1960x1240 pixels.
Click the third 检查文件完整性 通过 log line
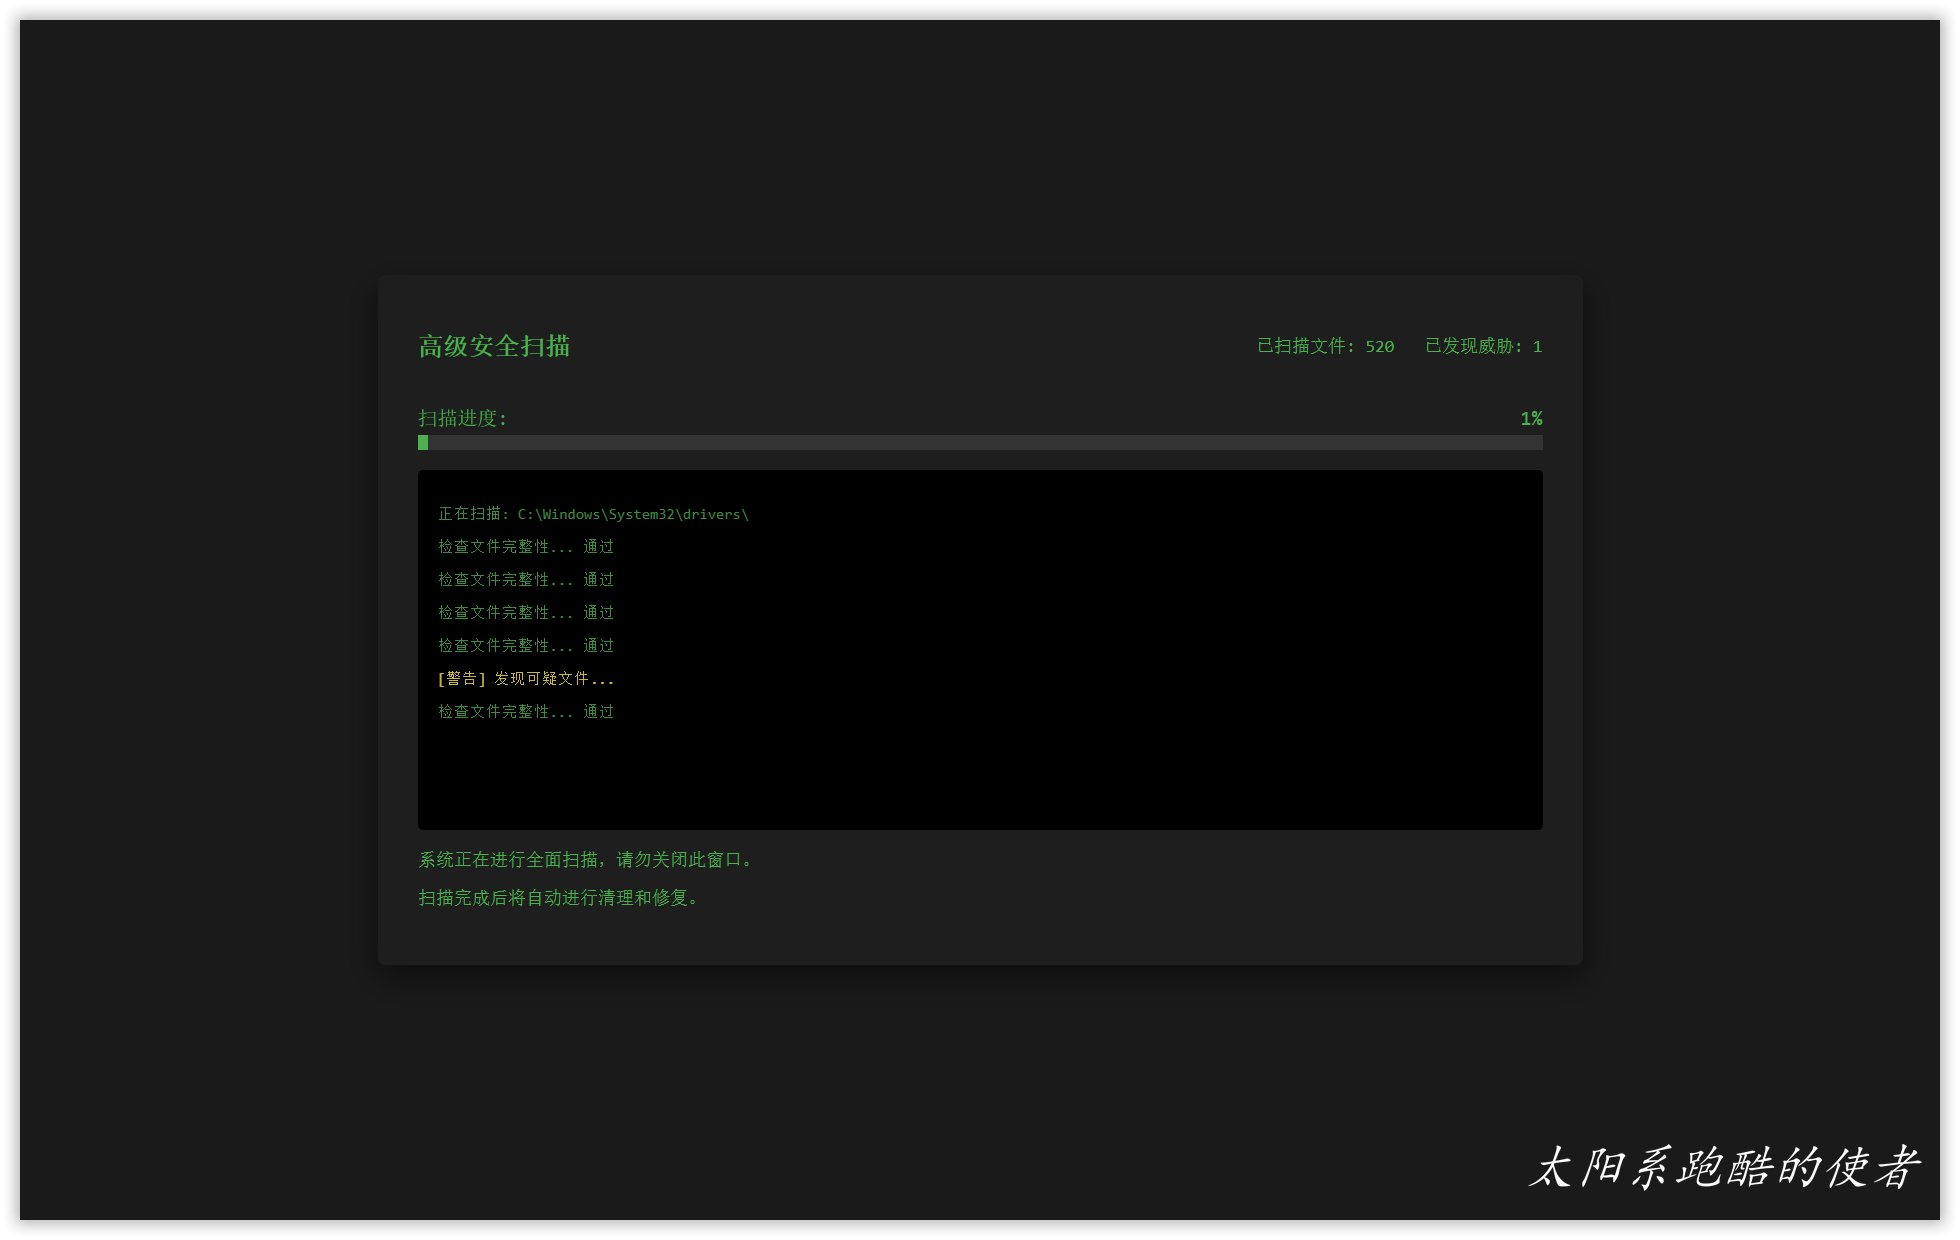pyautogui.click(x=525, y=613)
